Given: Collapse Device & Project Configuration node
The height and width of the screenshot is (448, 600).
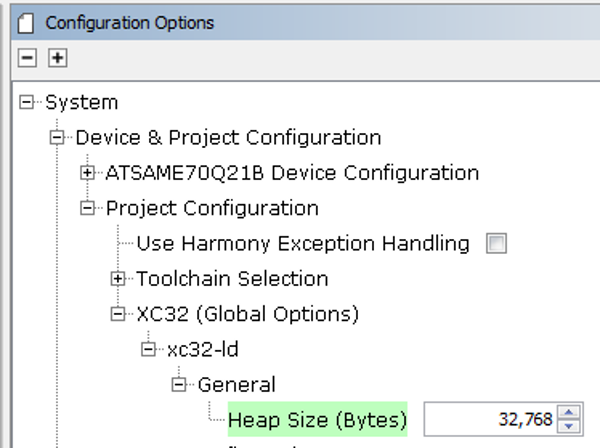Looking at the screenshot, I should [x=57, y=137].
